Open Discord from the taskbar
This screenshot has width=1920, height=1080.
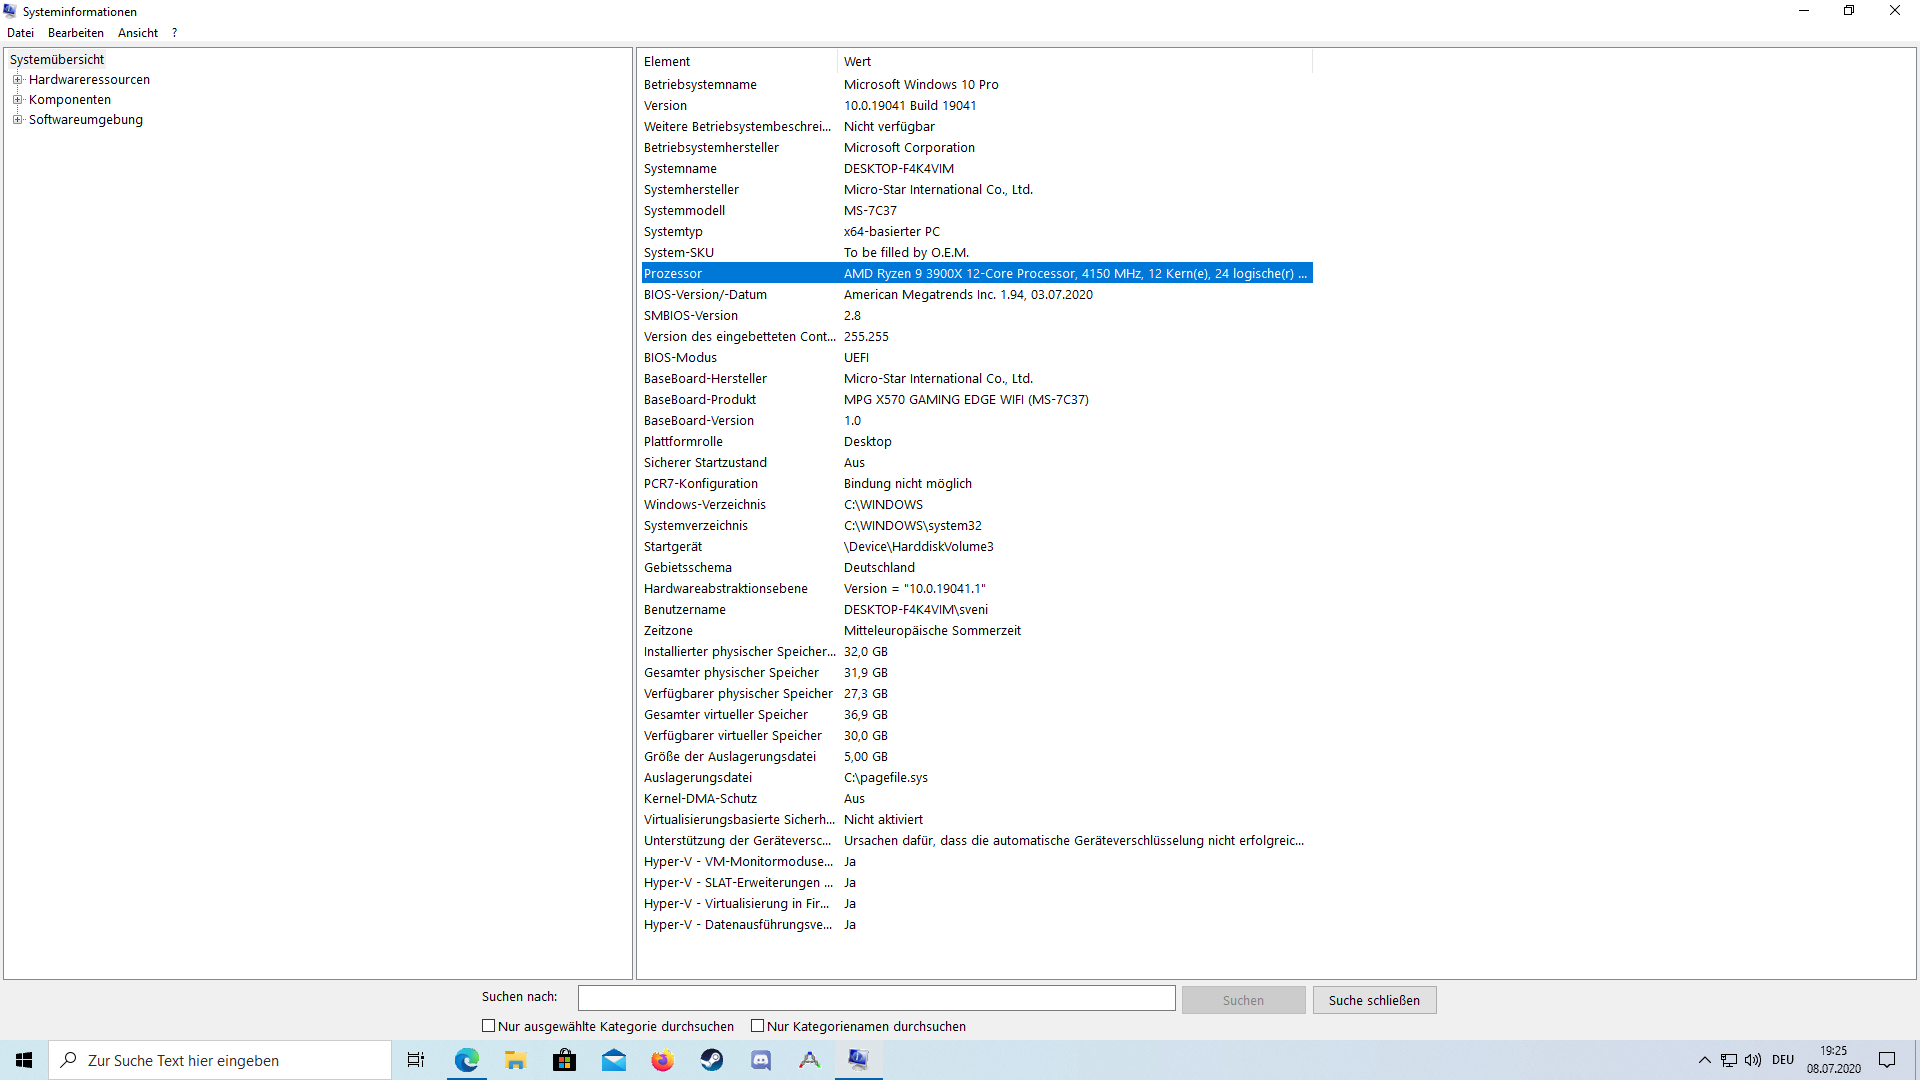tap(761, 1060)
